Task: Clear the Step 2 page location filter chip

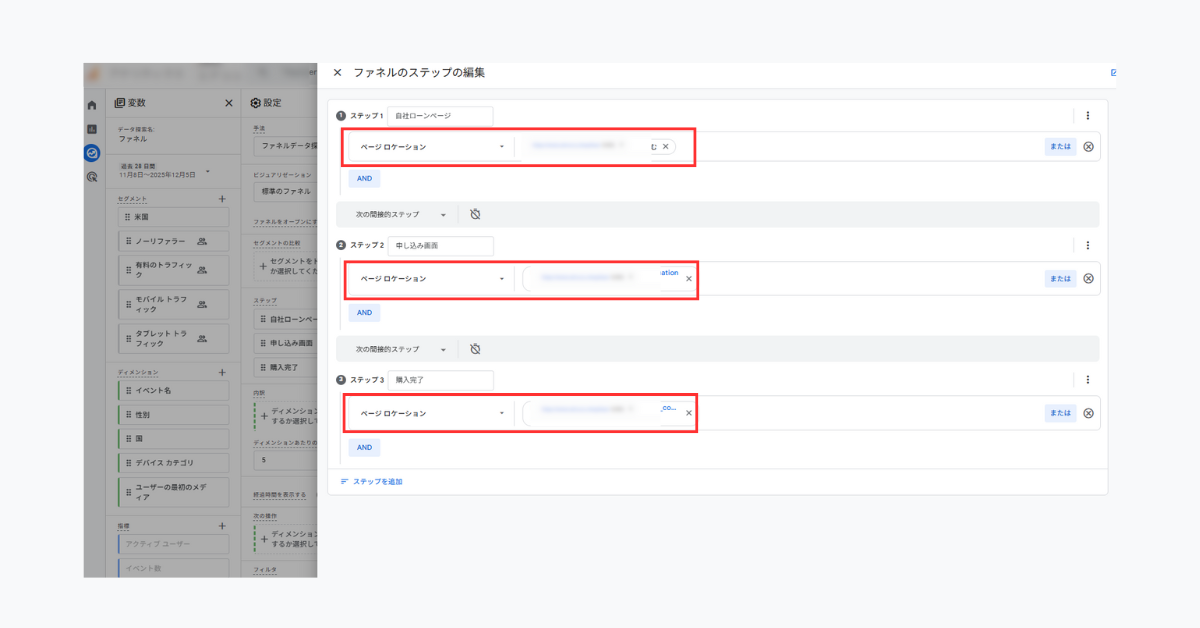Action: click(x=688, y=279)
